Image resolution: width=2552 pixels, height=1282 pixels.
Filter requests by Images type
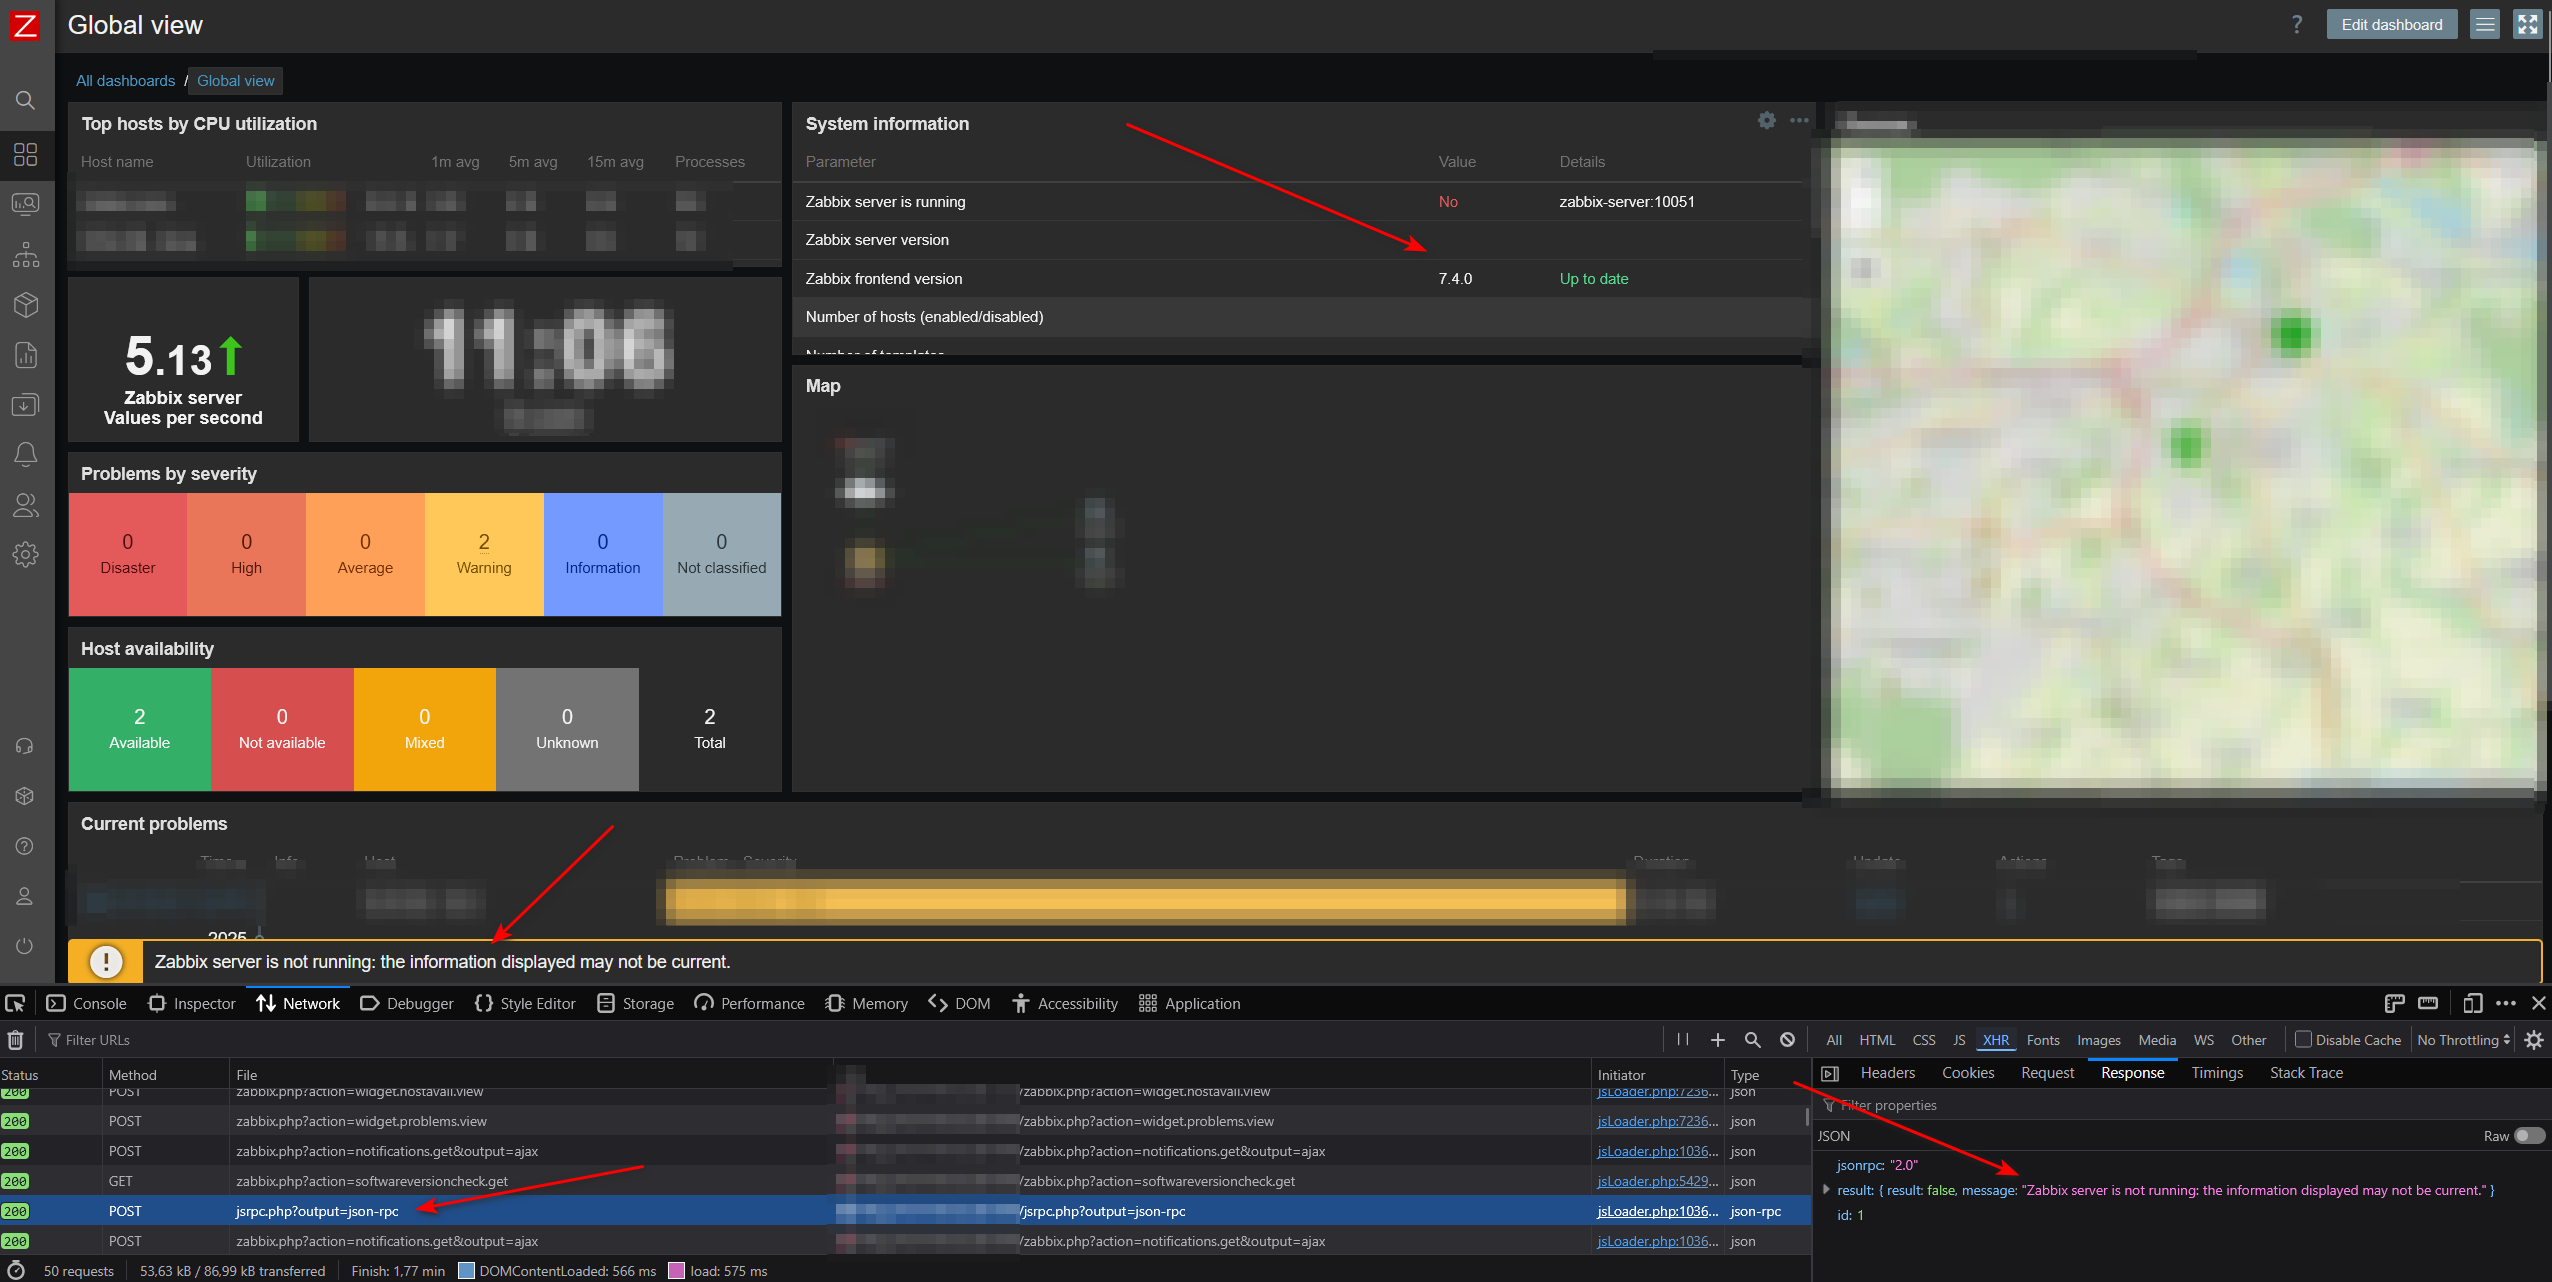2098,1040
